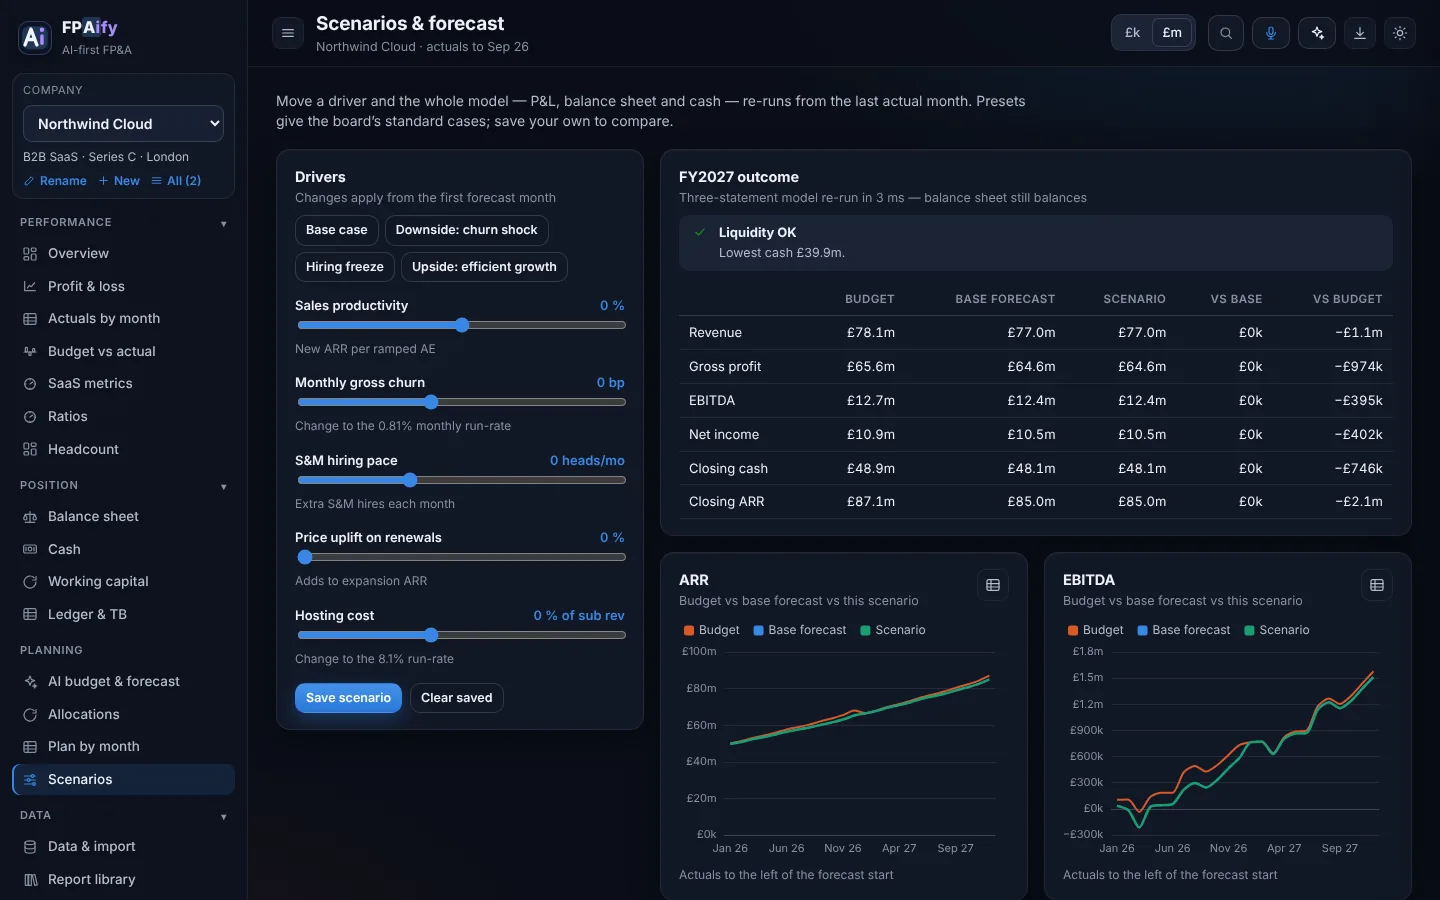The height and width of the screenshot is (900, 1440).
Task: Click Rename company link
Action: pos(55,181)
